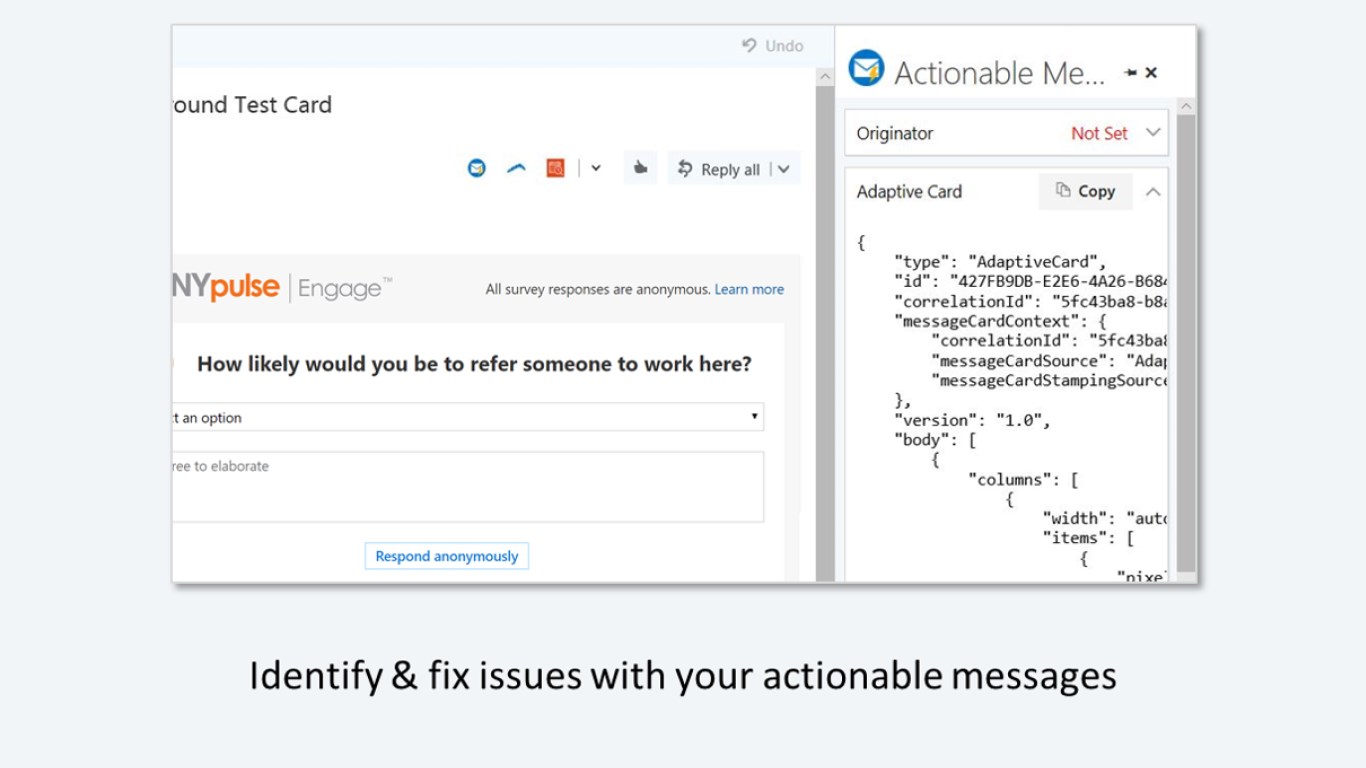
Task: Click the blue arc add-in icon
Action: 516,169
